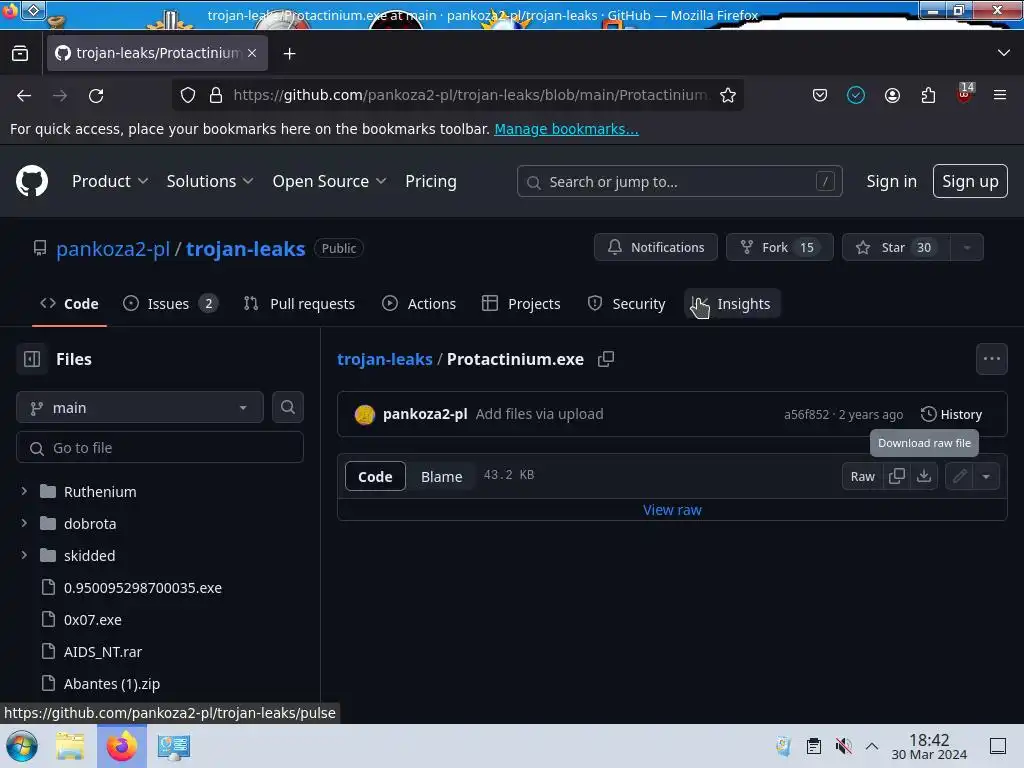Open commit a56f852
This screenshot has width=1024, height=768.
pyautogui.click(x=806, y=415)
